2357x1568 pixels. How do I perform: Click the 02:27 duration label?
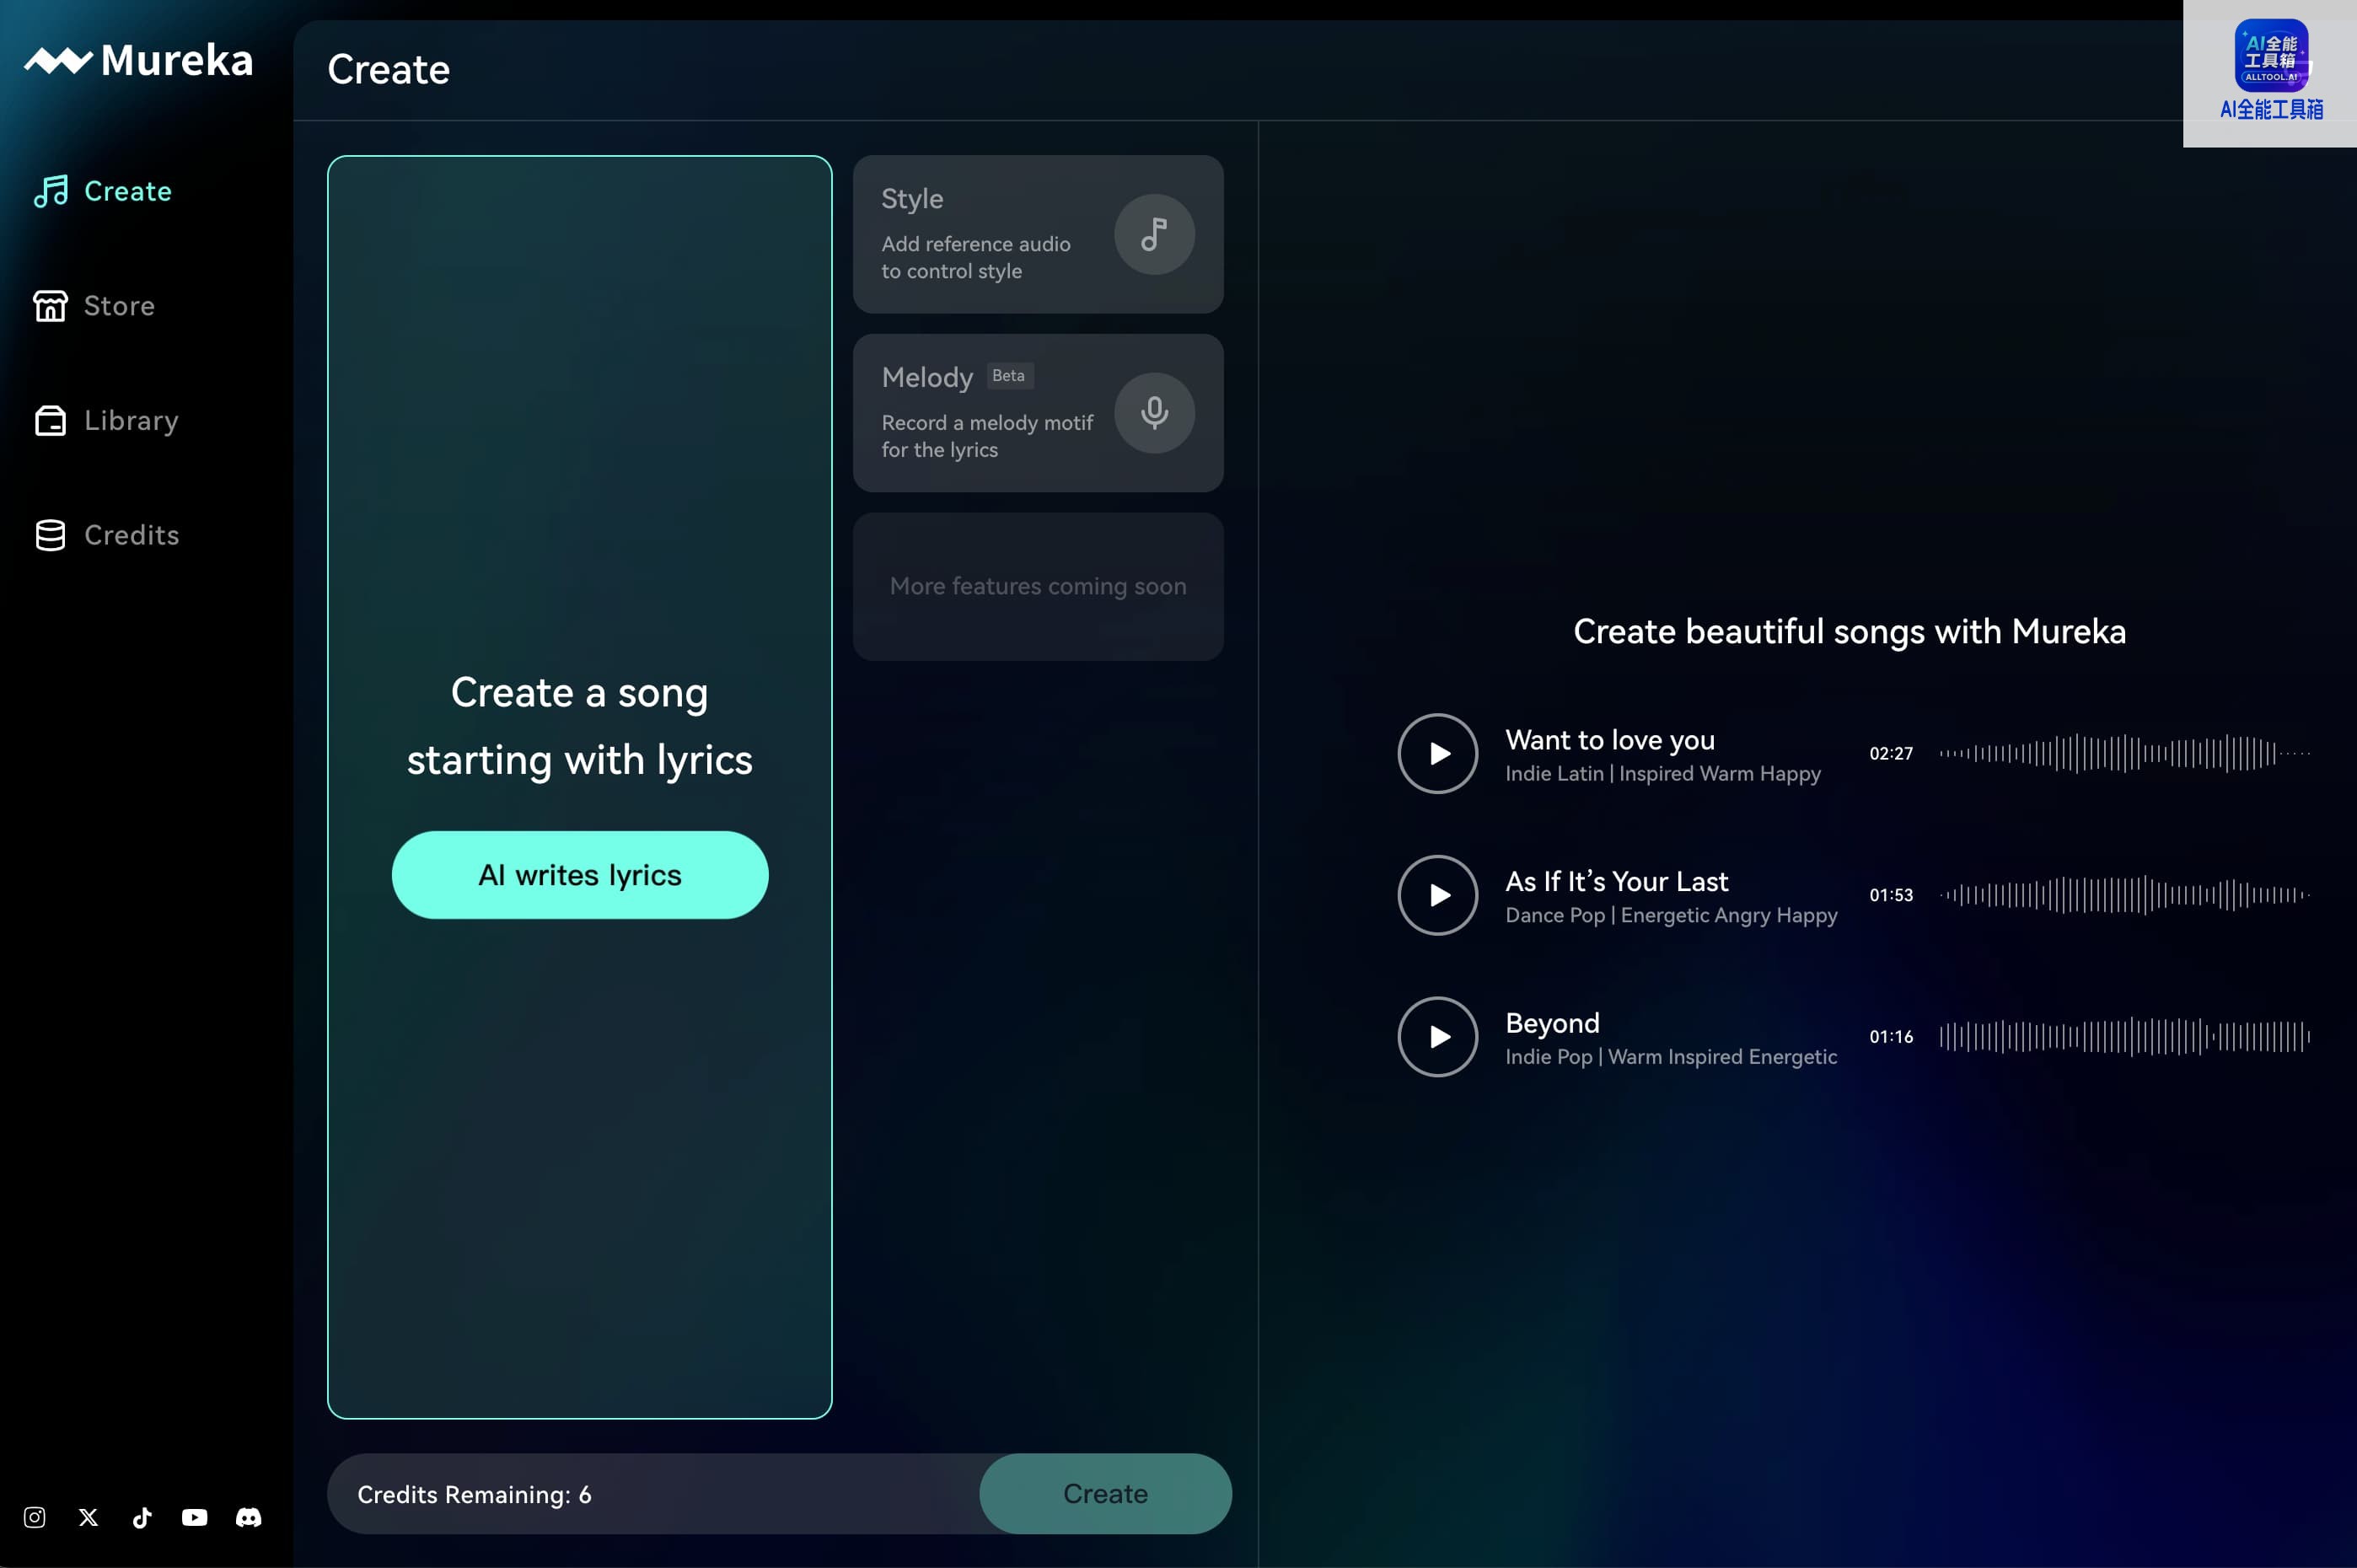tap(1891, 753)
